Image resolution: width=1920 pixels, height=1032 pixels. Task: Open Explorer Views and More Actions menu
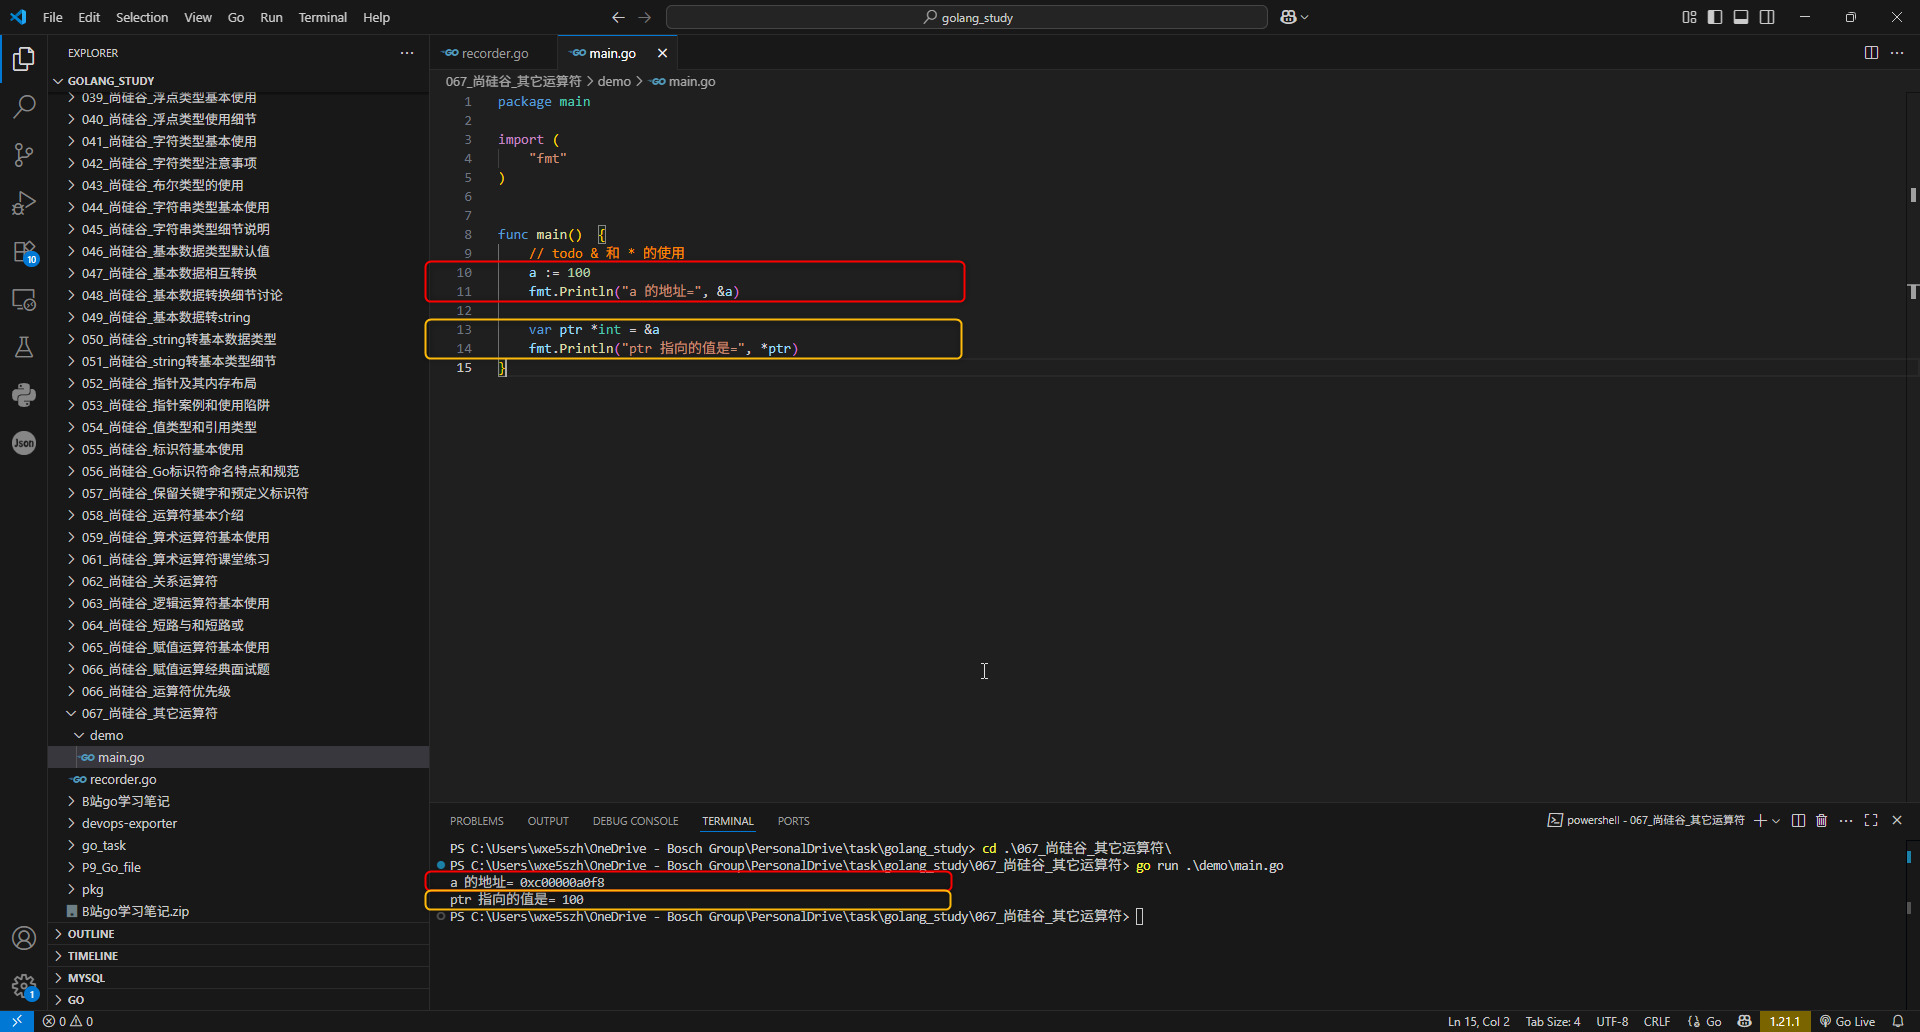(406, 53)
